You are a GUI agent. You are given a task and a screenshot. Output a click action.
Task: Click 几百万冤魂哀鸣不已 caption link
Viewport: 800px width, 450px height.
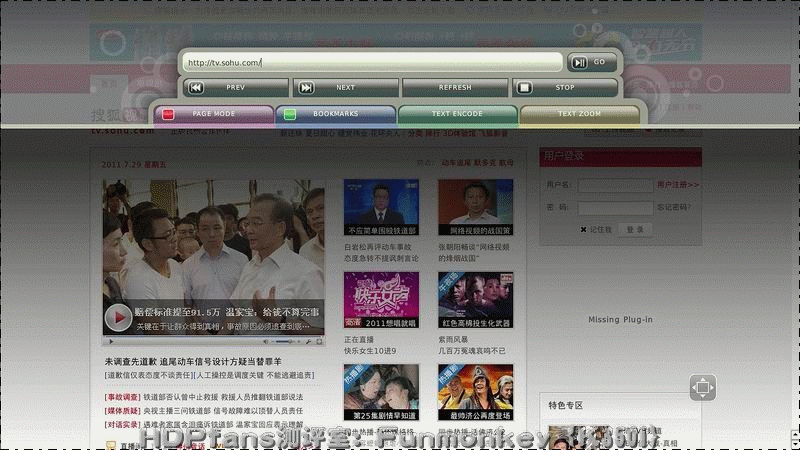(x=471, y=351)
